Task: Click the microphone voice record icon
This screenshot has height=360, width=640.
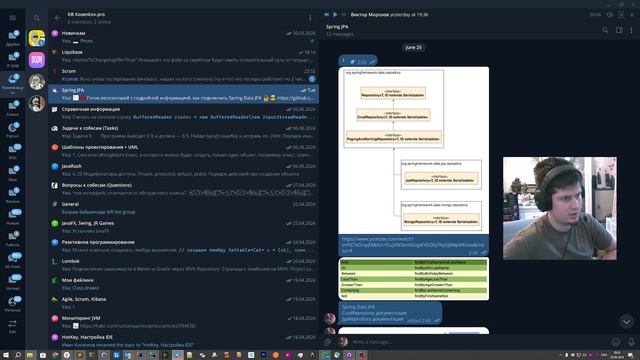Action: pyautogui.click(x=631, y=342)
